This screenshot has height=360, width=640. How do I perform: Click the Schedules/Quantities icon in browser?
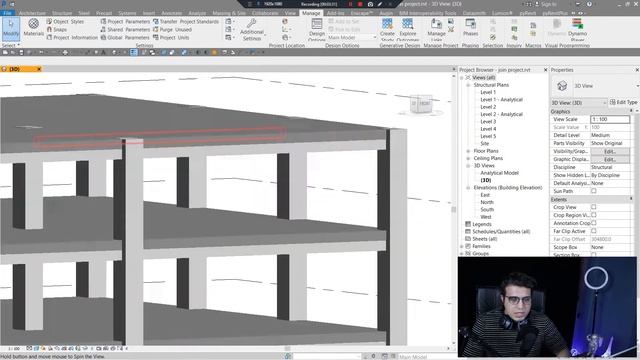tap(468, 231)
